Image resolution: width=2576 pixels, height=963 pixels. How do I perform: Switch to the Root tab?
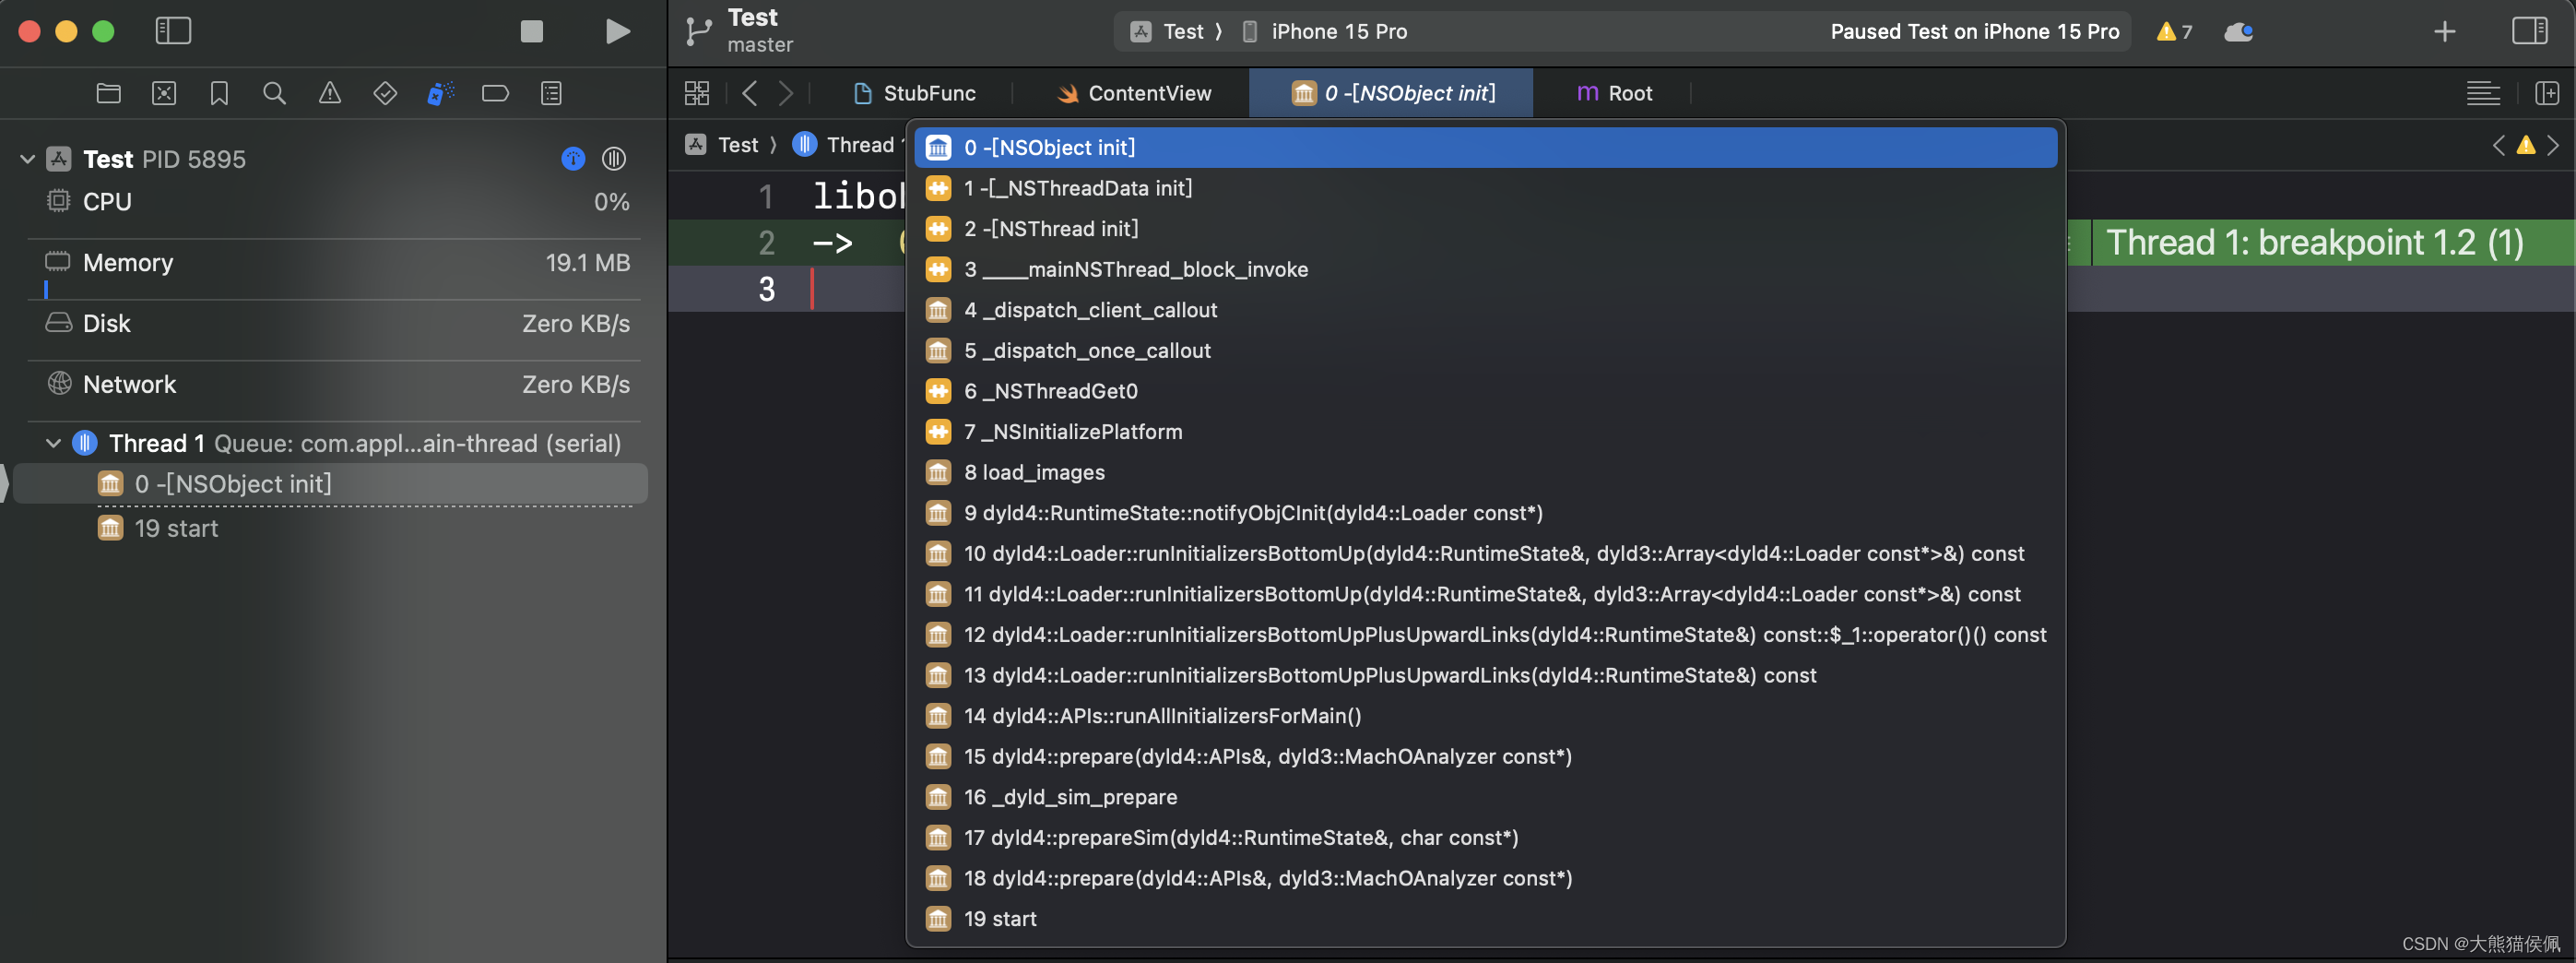click(x=1613, y=93)
